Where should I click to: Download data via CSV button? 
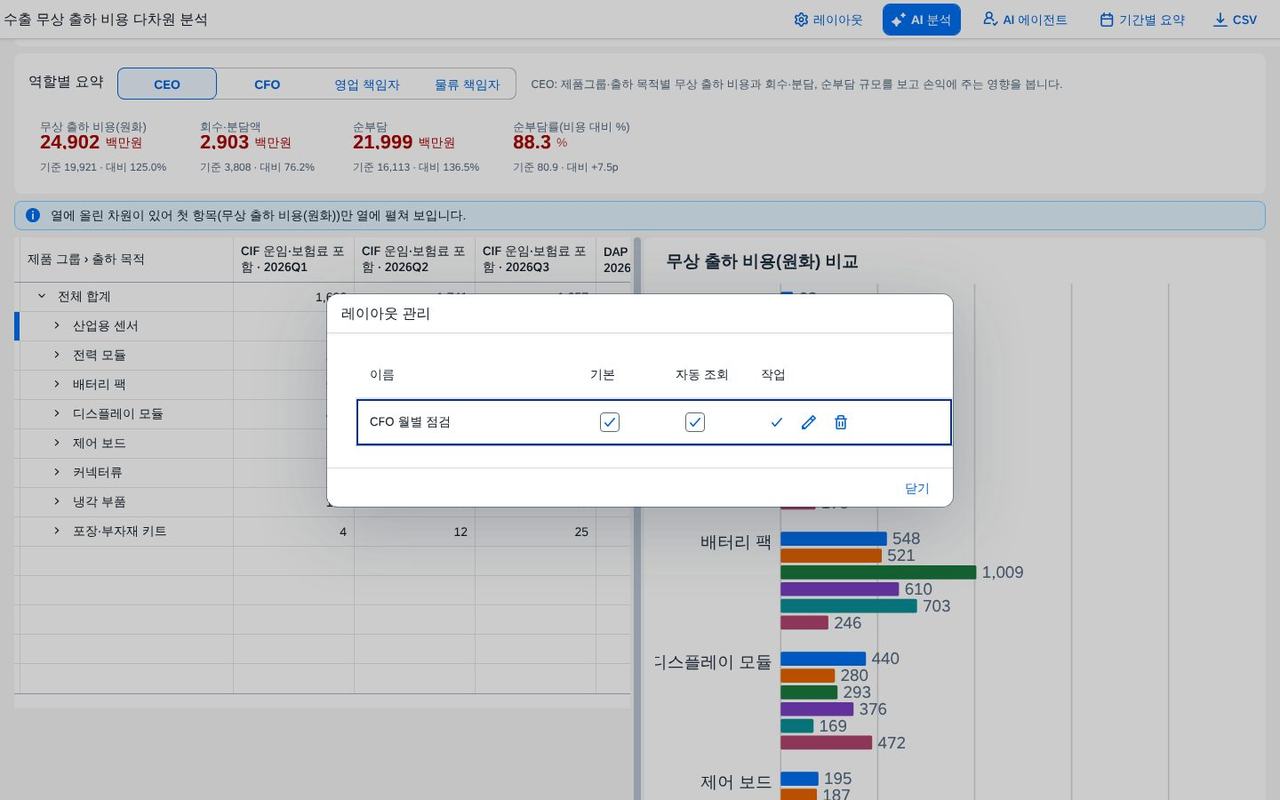(1235, 19)
